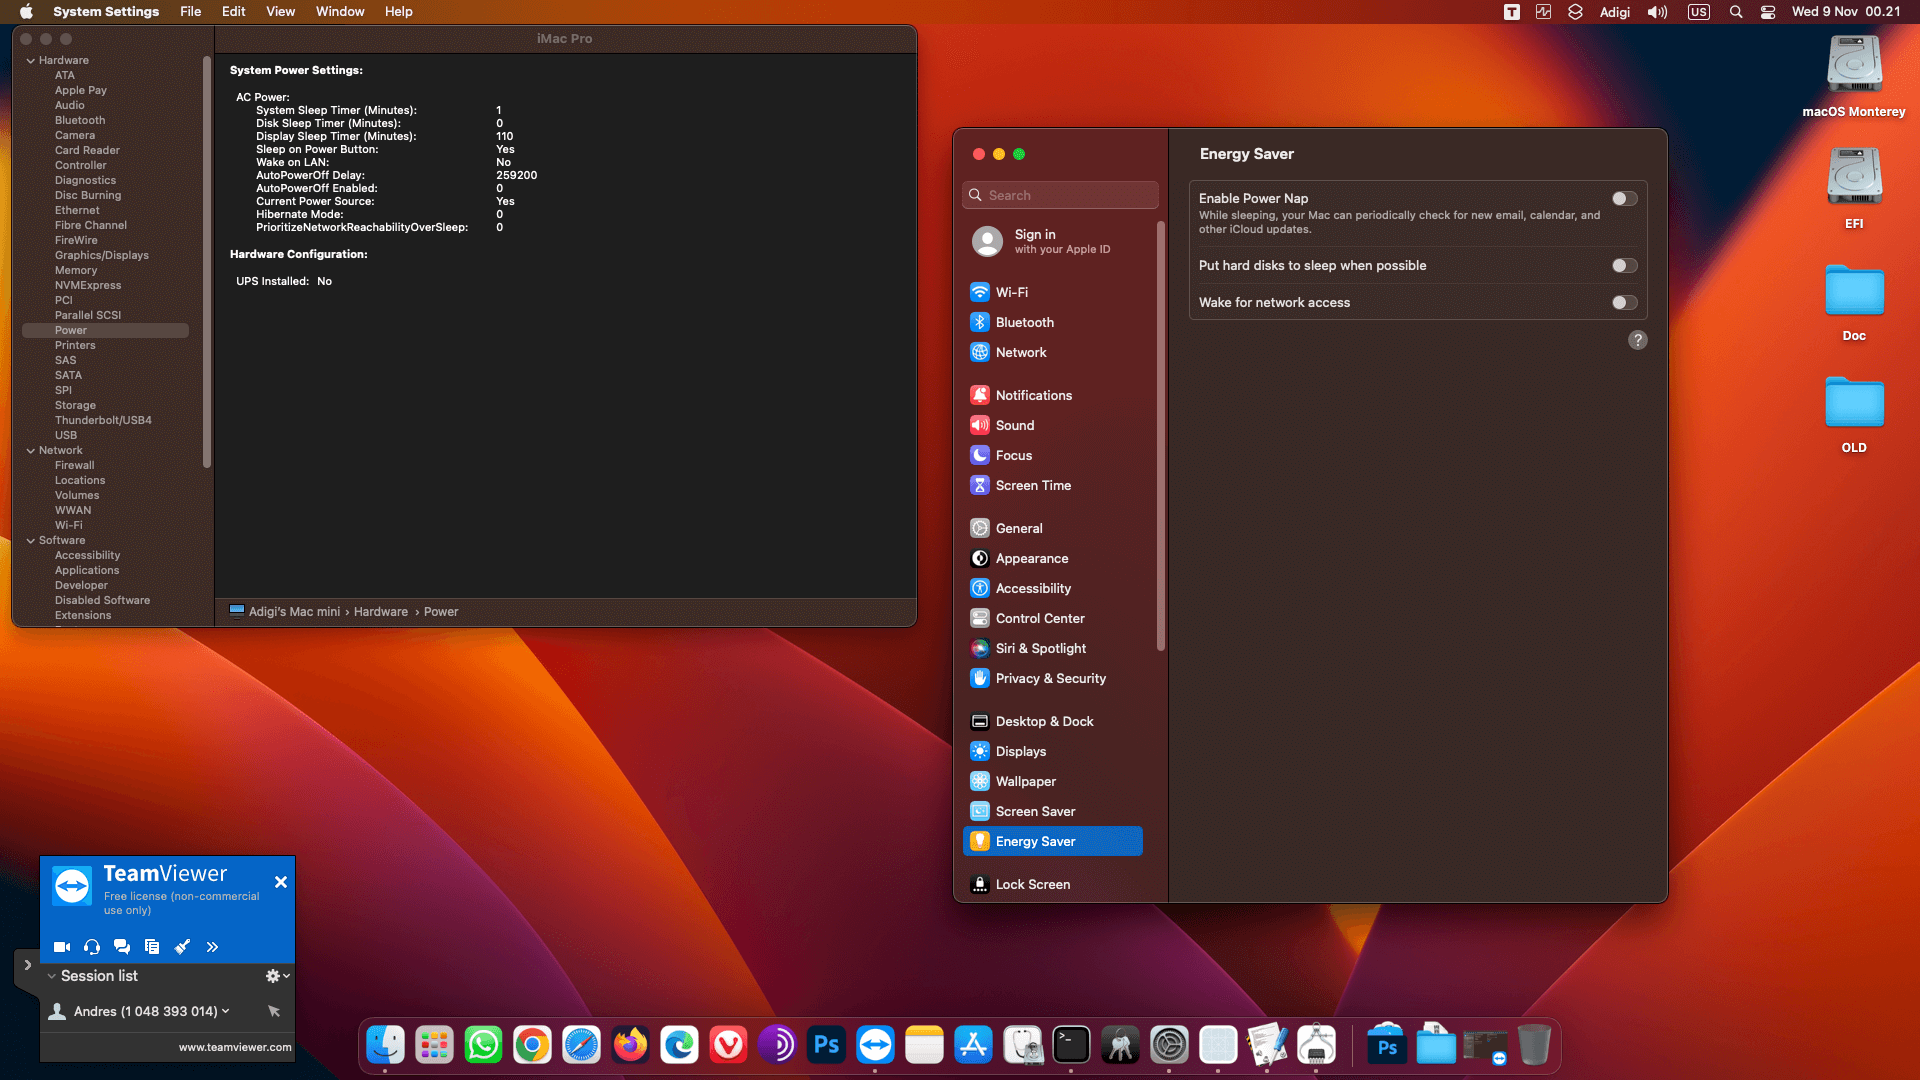Screen dimensions: 1920x1080
Task: Enable the Power Nap toggle
Action: 1624,199
